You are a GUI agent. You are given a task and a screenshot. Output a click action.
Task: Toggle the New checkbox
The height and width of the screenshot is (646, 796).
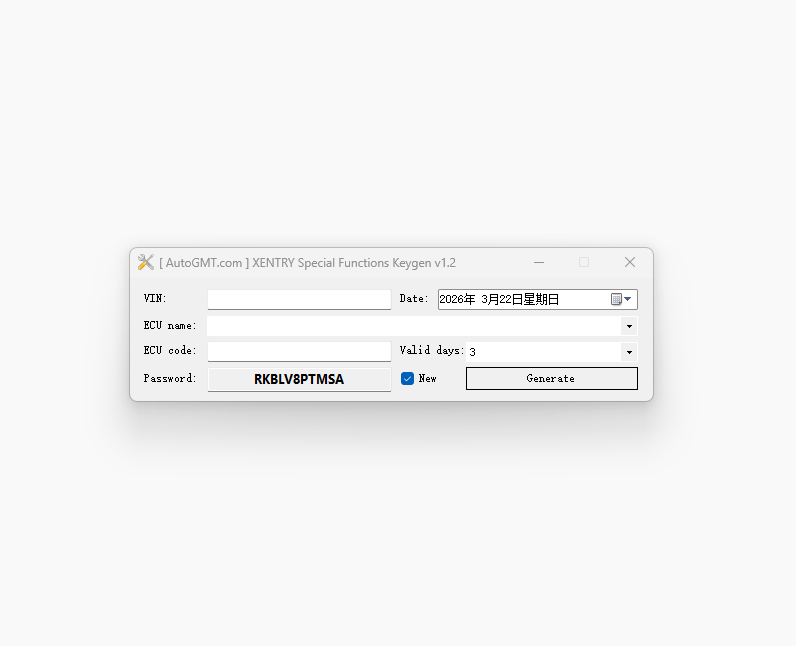click(x=407, y=379)
